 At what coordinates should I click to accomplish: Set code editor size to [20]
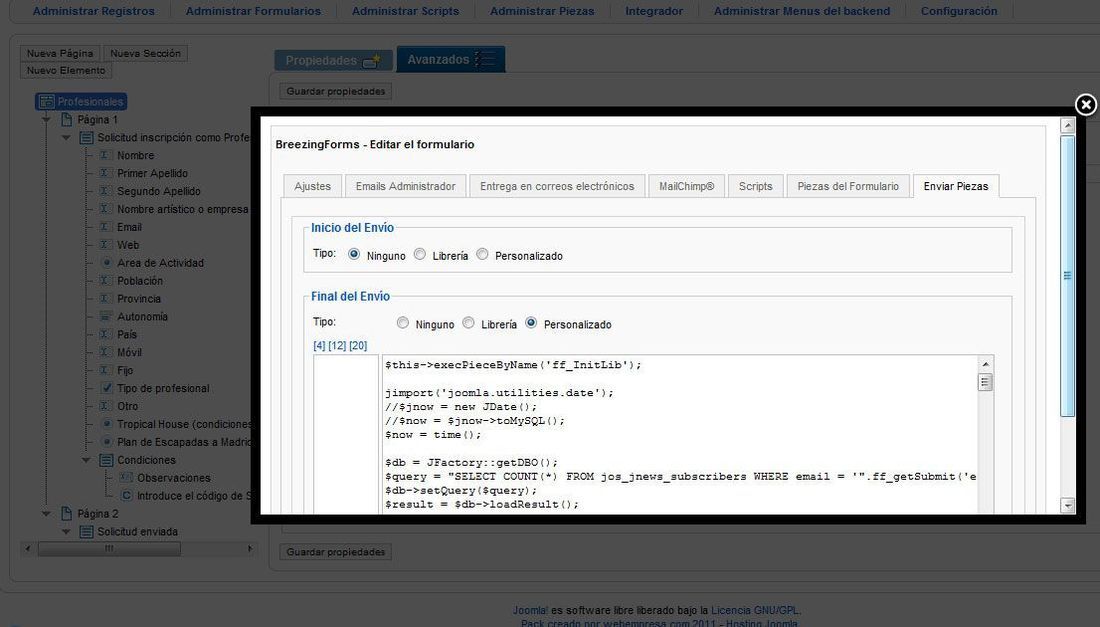tap(358, 345)
